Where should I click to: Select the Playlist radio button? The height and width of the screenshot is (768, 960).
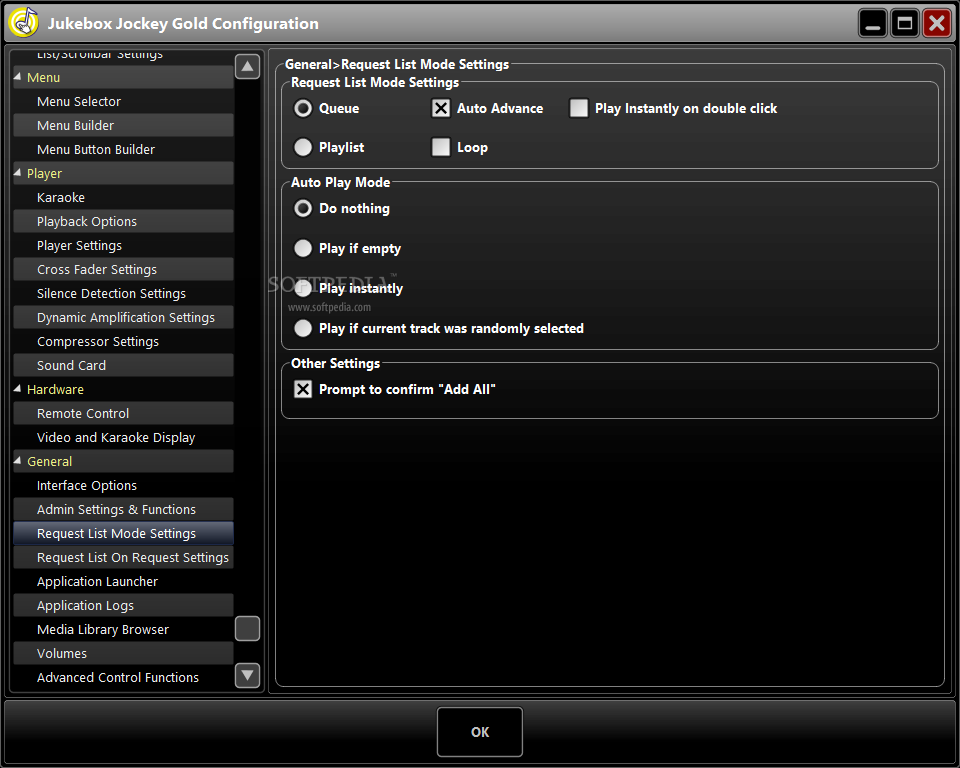(x=303, y=147)
